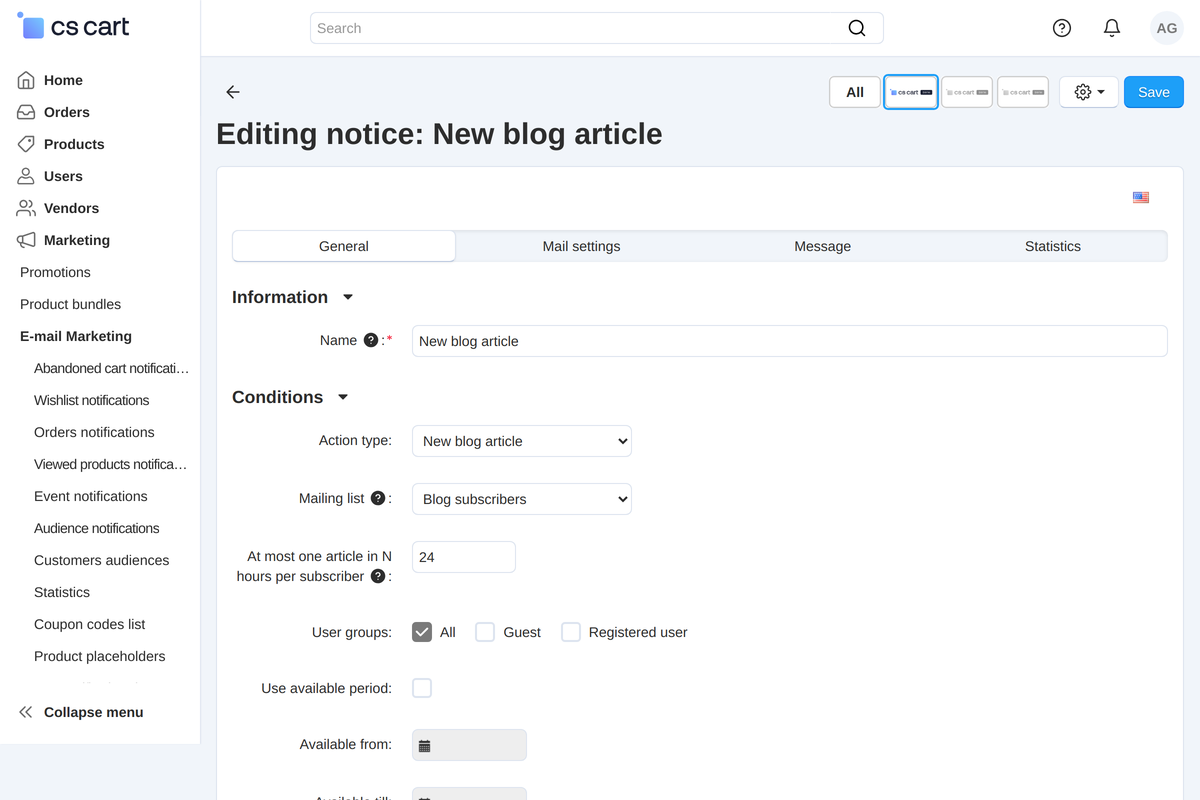1200x800 pixels.
Task: Open the Mailing list dropdown
Action: pyautogui.click(x=522, y=499)
